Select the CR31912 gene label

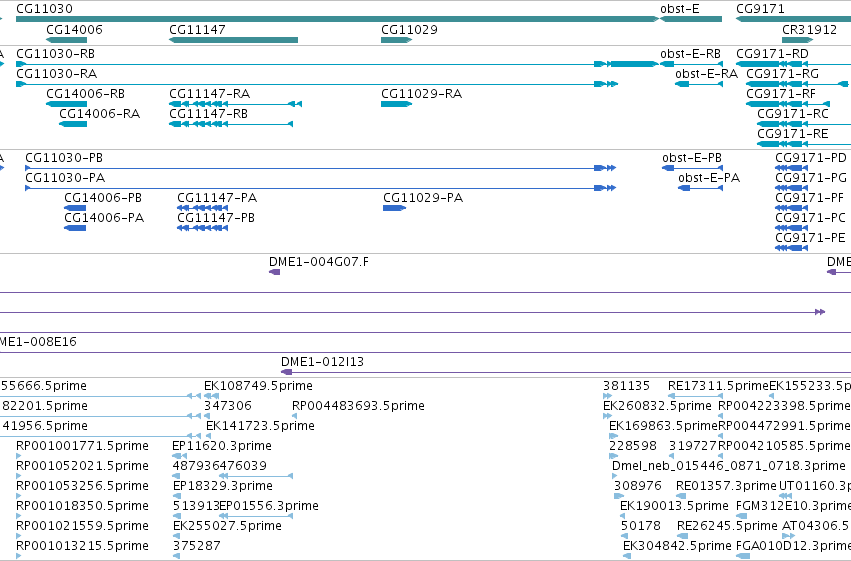pyautogui.click(x=809, y=29)
